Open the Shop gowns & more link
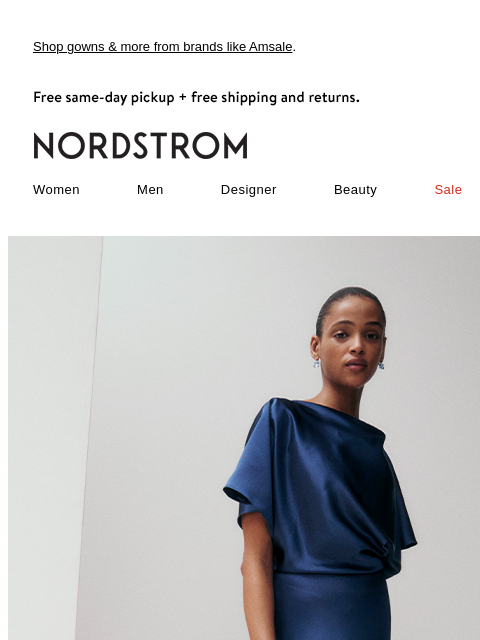Screen dimensions: 480x640 [x=162, y=47]
